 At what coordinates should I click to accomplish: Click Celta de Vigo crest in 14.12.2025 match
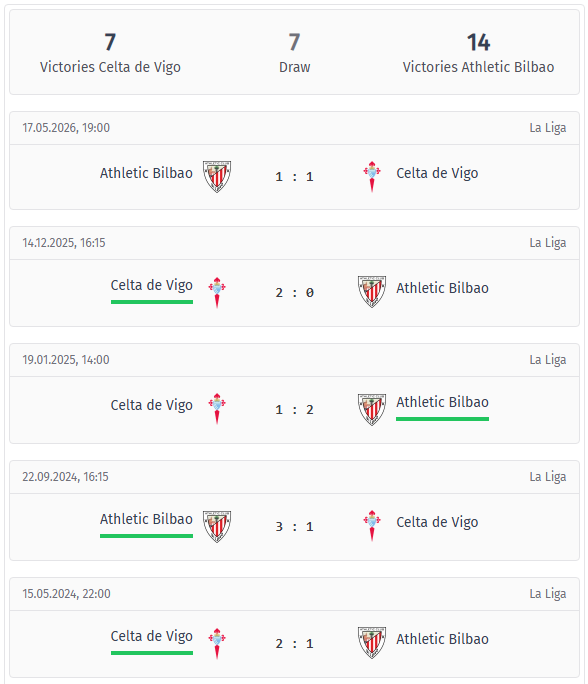coord(217,292)
